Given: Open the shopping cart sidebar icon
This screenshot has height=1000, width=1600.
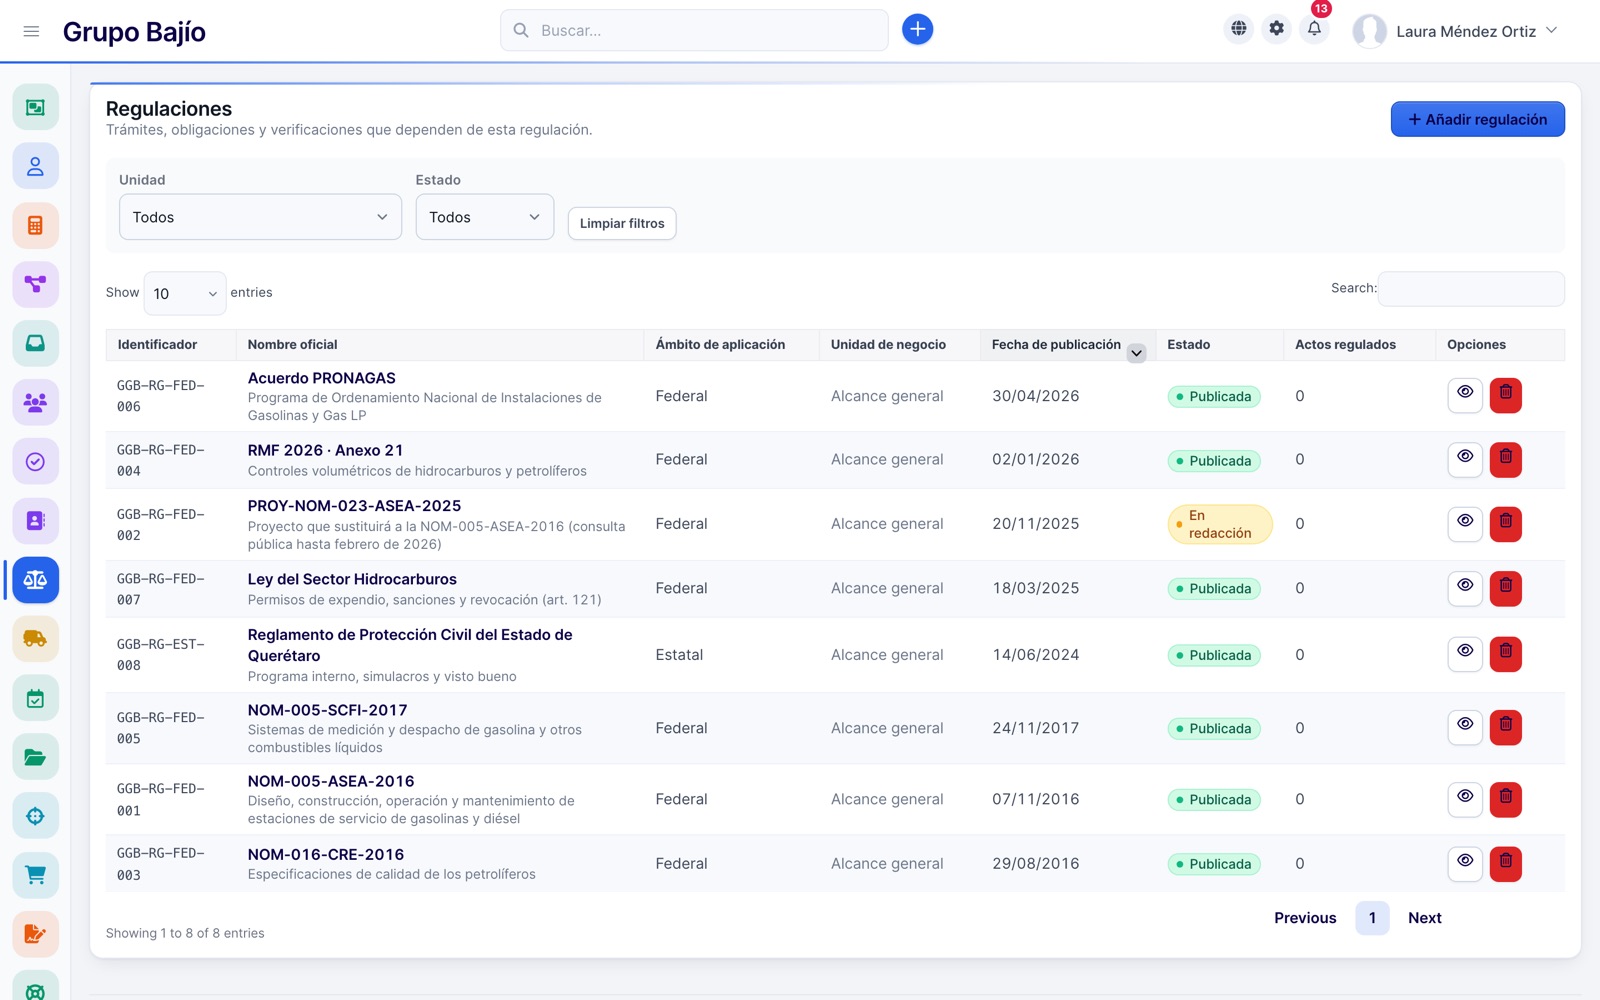Looking at the screenshot, I should point(35,875).
